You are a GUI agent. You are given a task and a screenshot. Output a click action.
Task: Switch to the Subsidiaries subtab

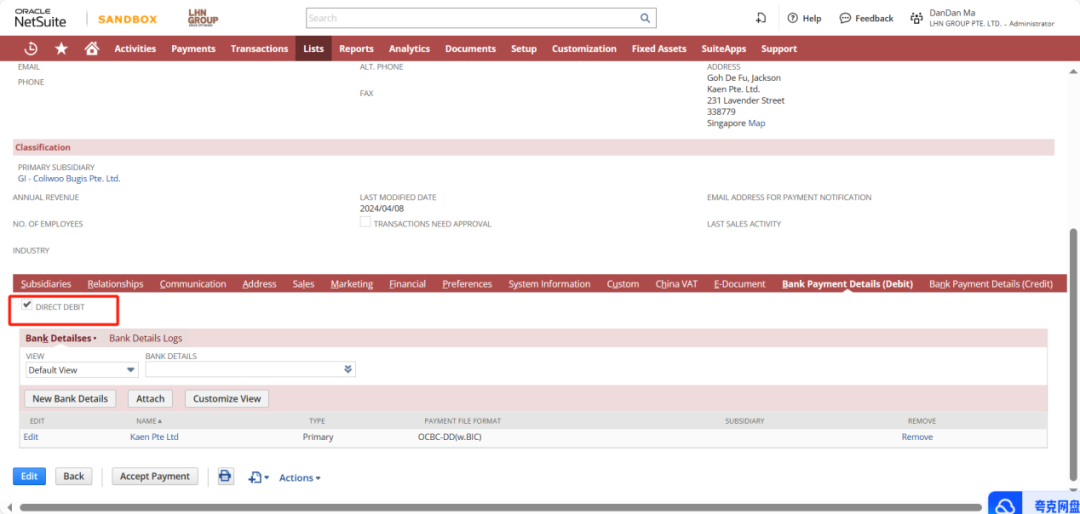coord(46,284)
